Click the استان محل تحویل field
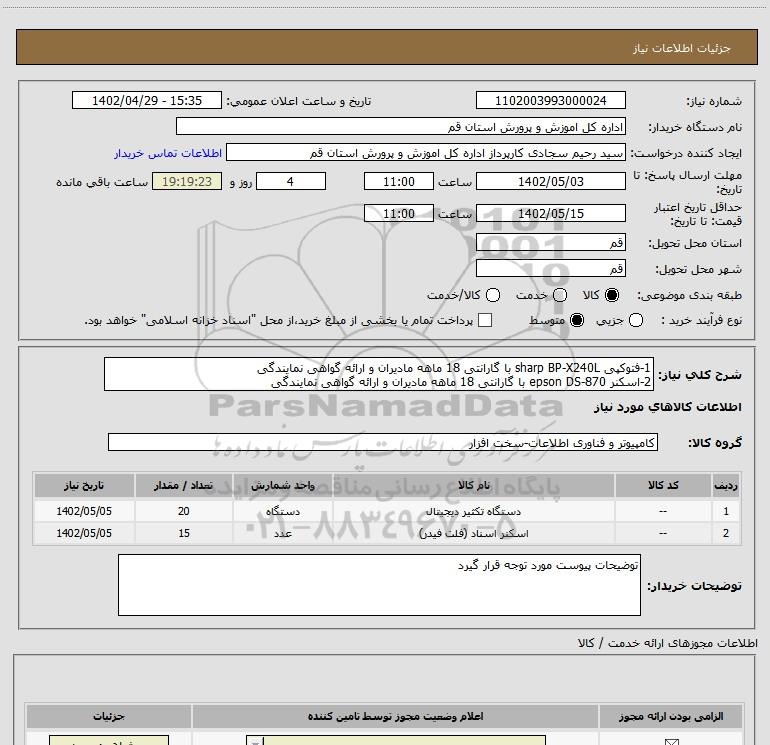The width and height of the screenshot is (770, 745). [x=550, y=243]
